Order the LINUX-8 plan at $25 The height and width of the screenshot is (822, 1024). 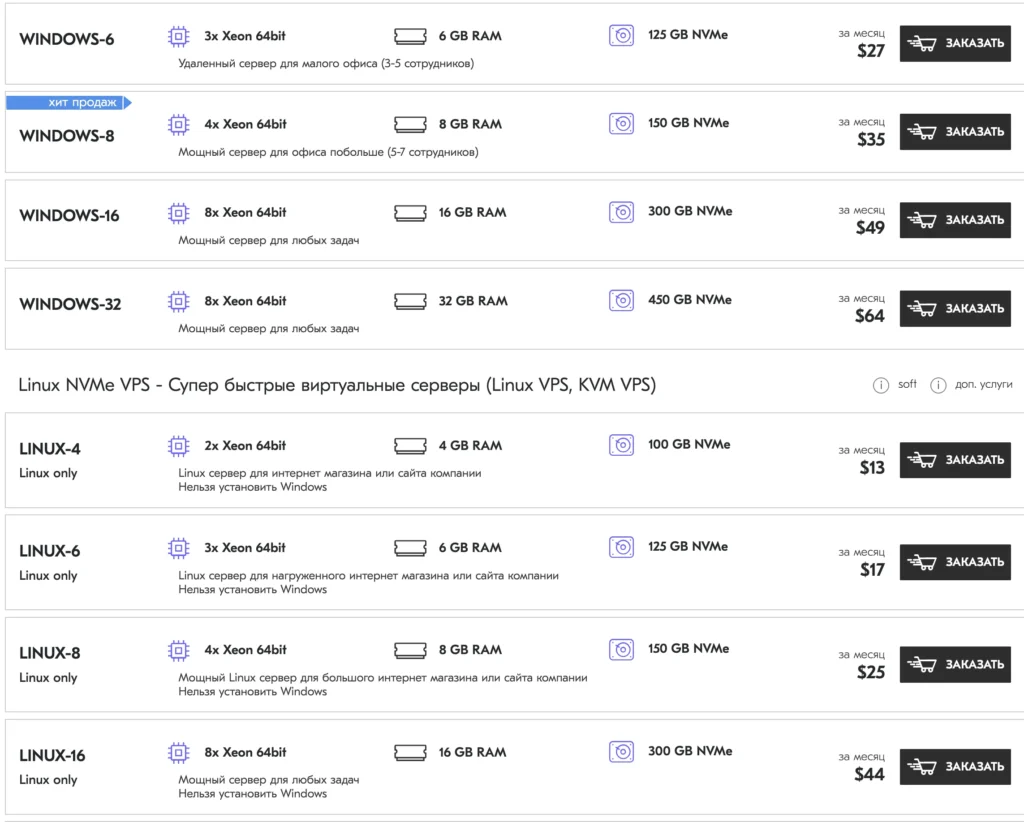955,664
